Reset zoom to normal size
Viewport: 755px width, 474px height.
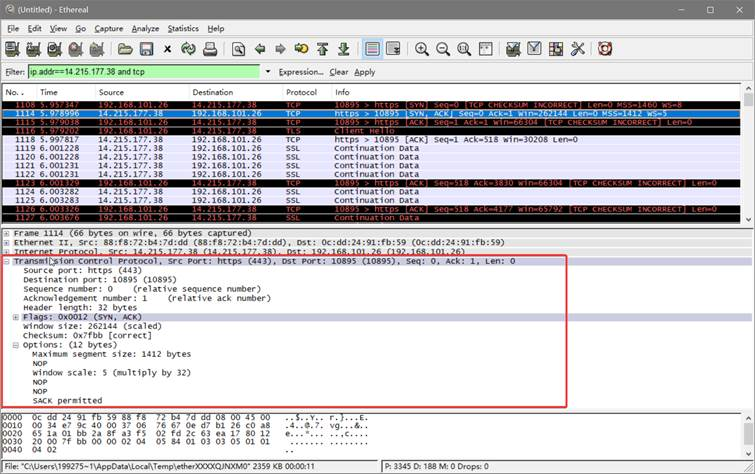tap(464, 49)
